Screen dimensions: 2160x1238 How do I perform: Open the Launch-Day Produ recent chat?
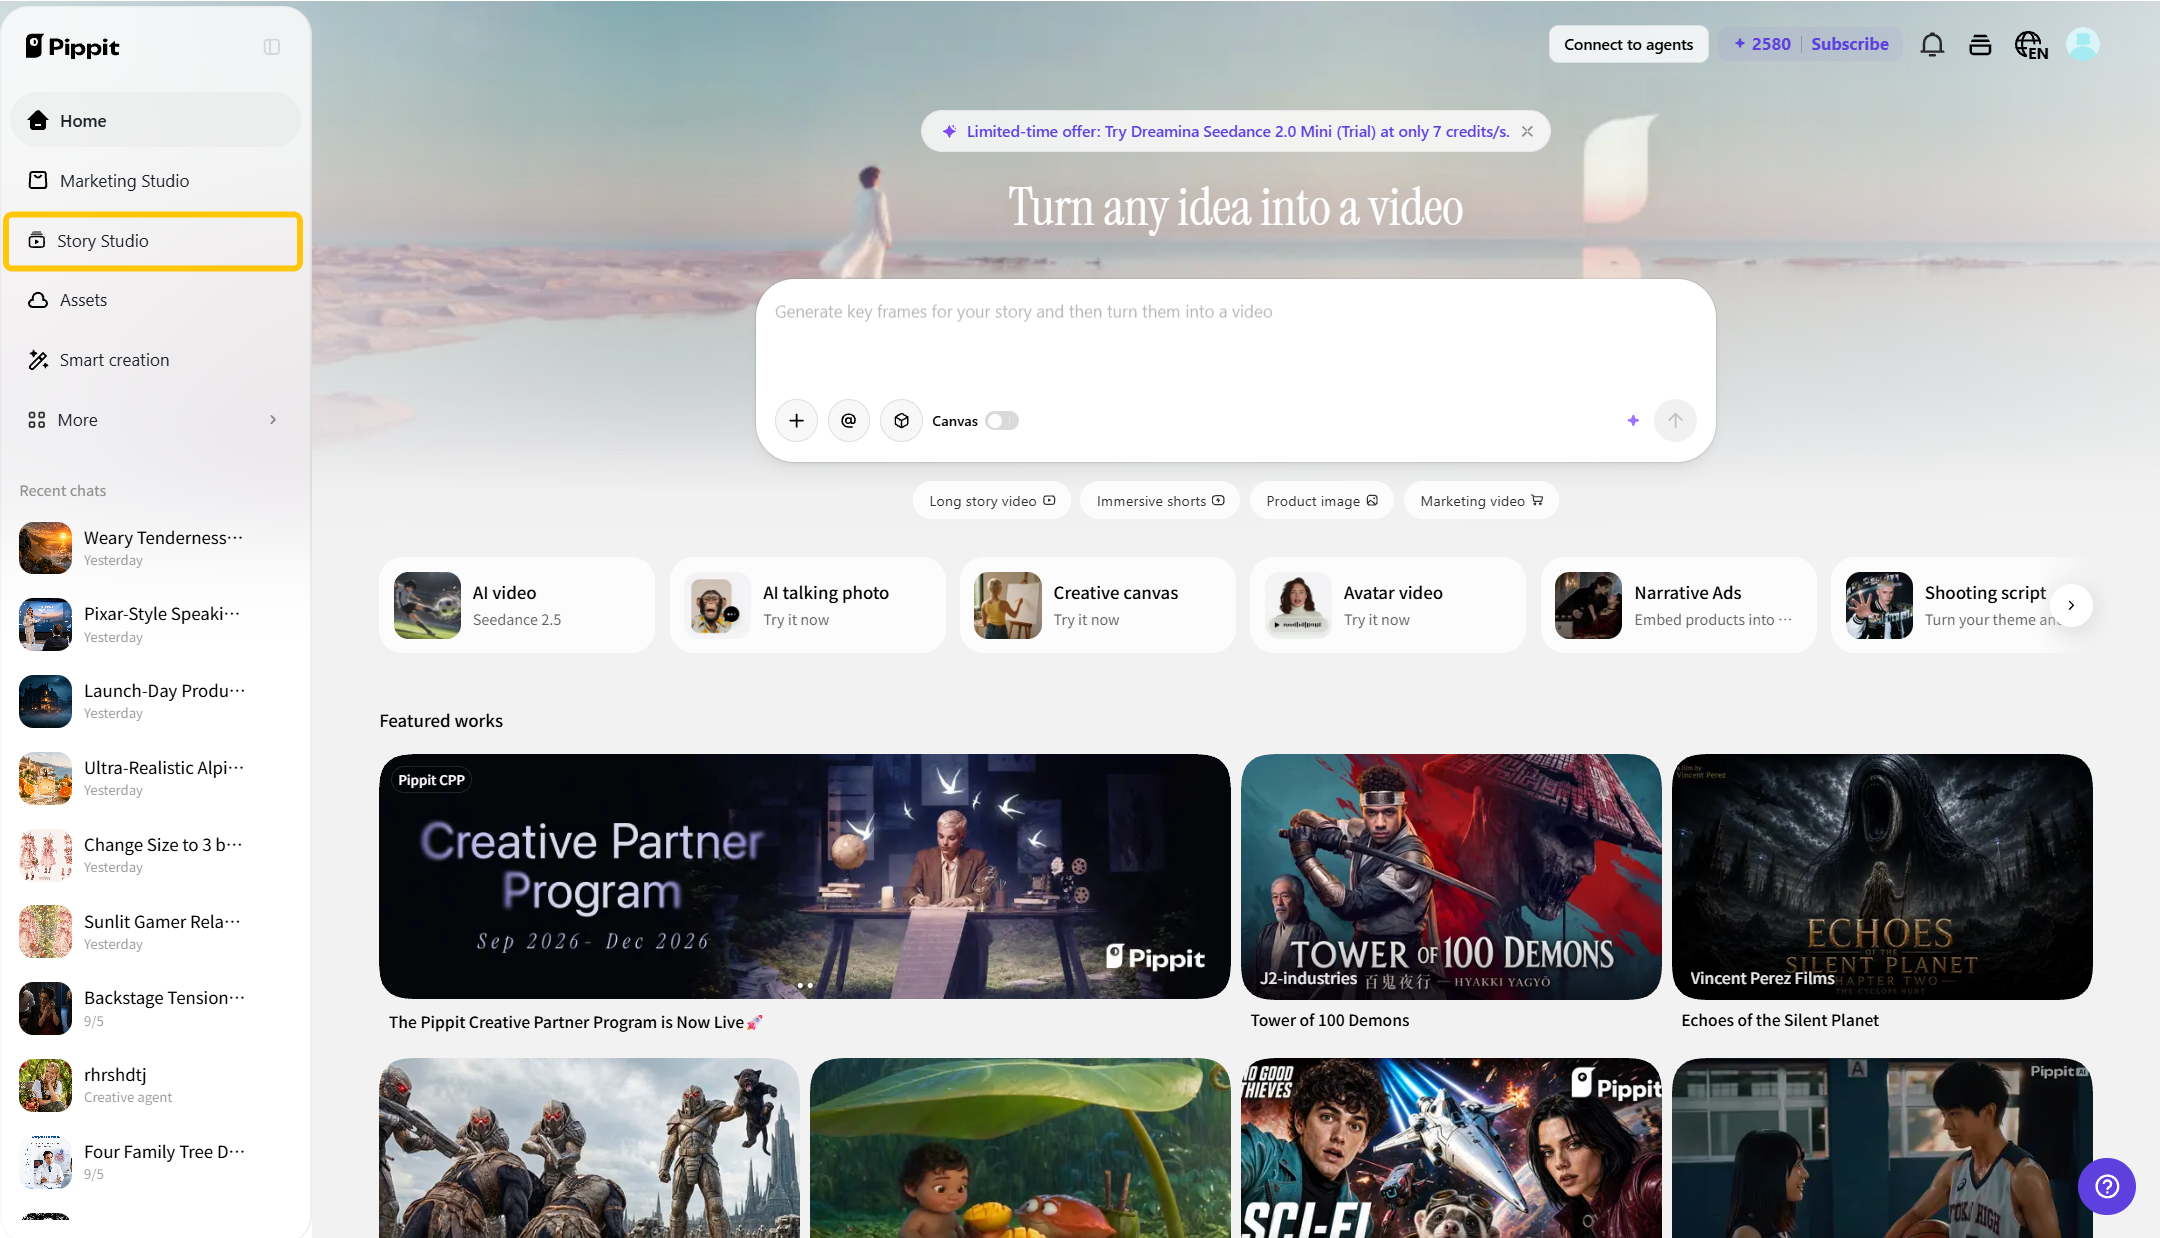pyautogui.click(x=155, y=701)
